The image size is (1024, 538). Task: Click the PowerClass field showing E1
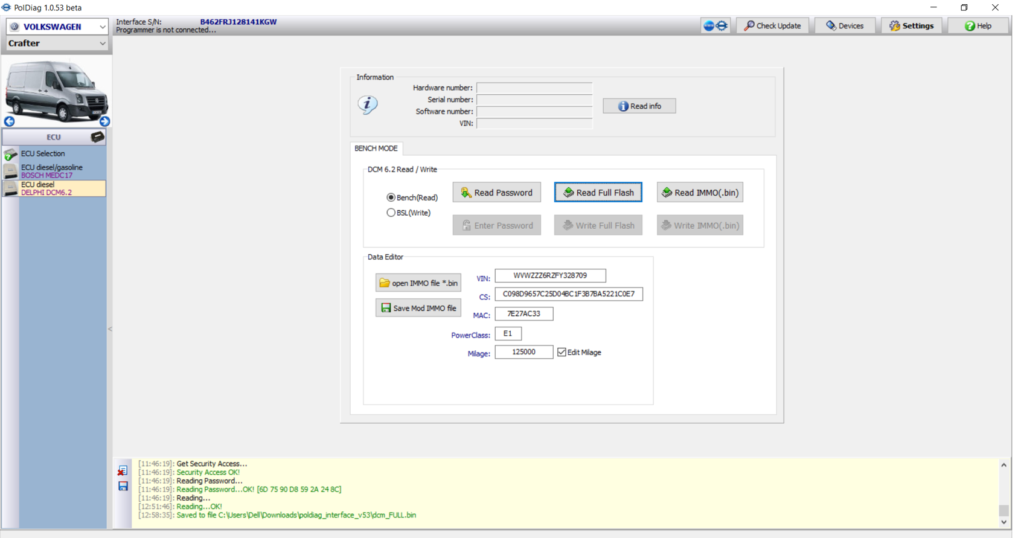508,334
